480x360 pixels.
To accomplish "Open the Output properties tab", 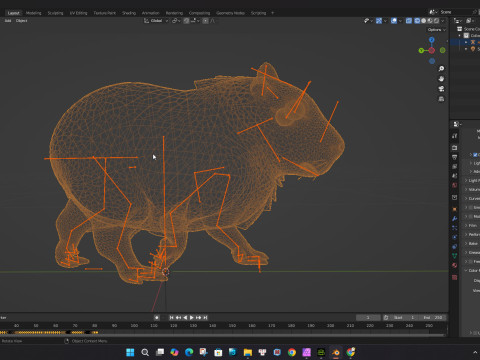I will point(454,157).
